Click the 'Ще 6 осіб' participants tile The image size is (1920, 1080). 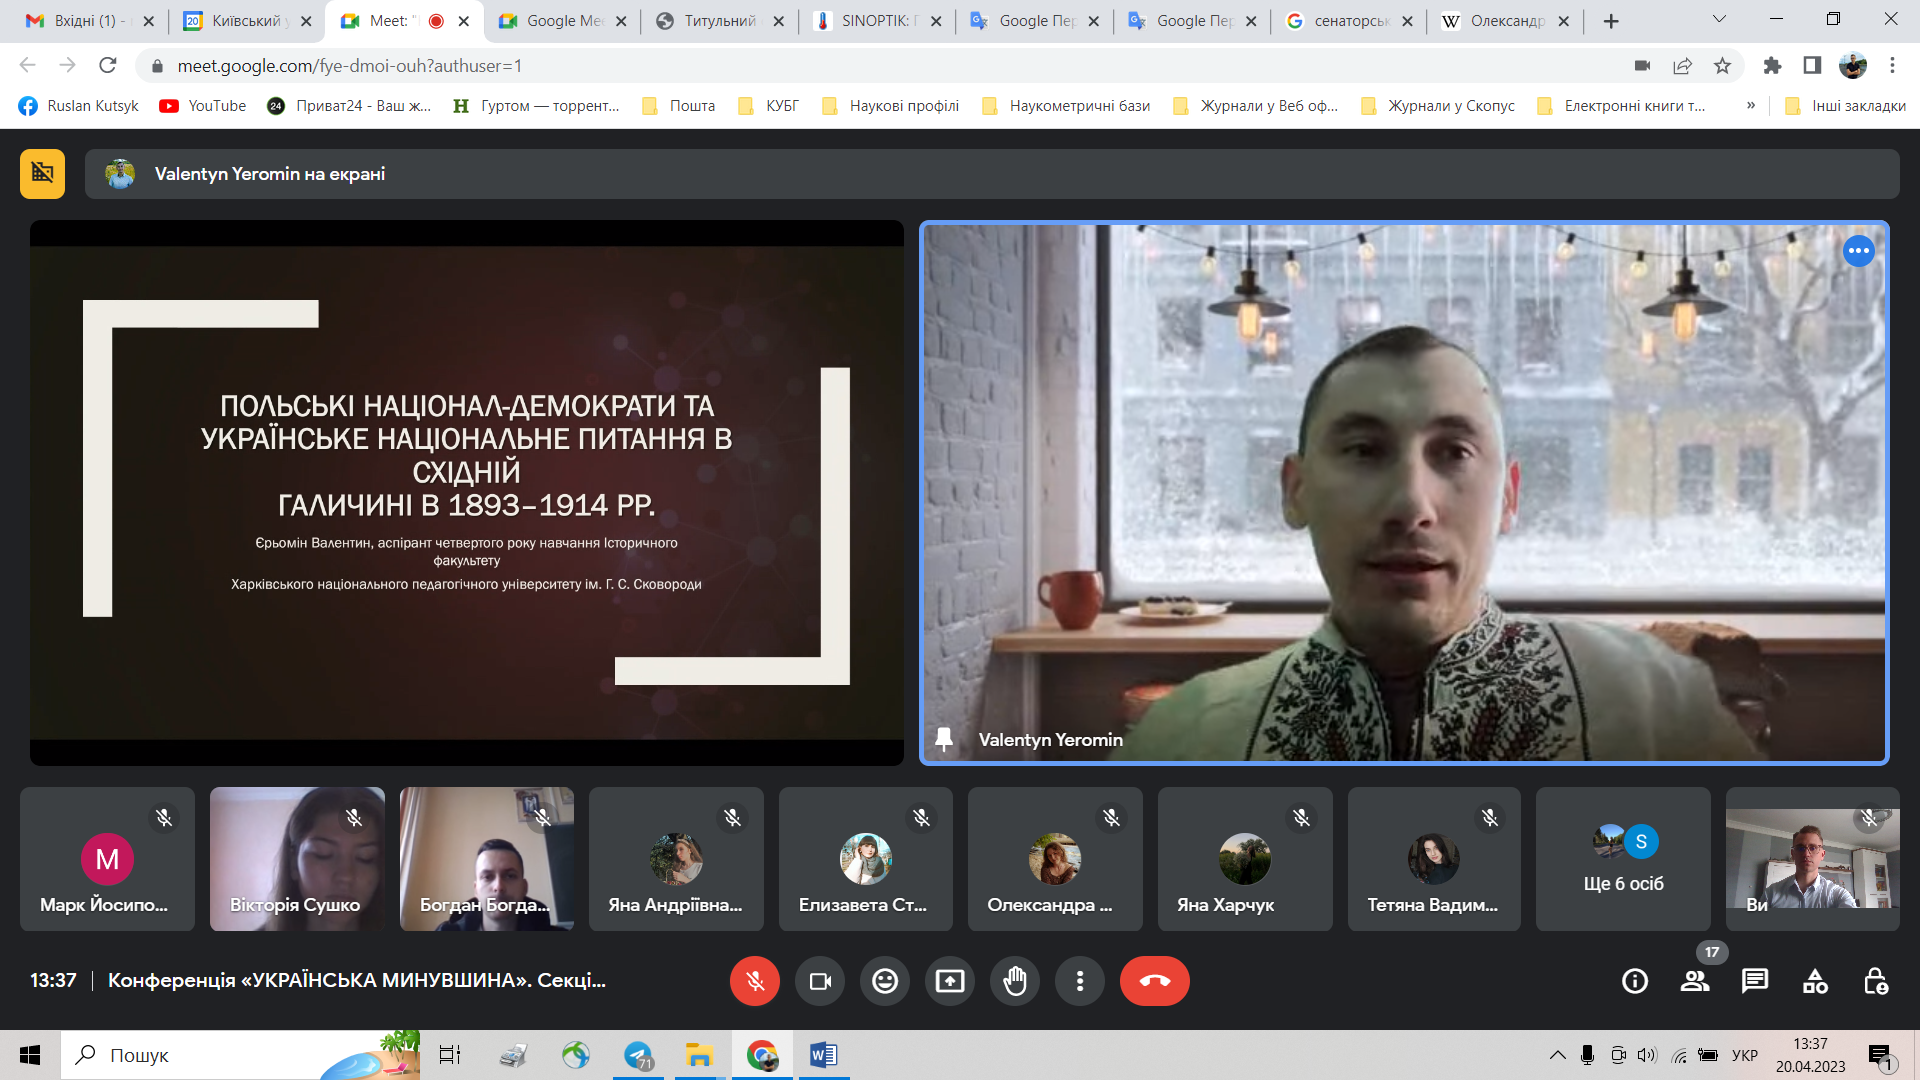pos(1622,859)
